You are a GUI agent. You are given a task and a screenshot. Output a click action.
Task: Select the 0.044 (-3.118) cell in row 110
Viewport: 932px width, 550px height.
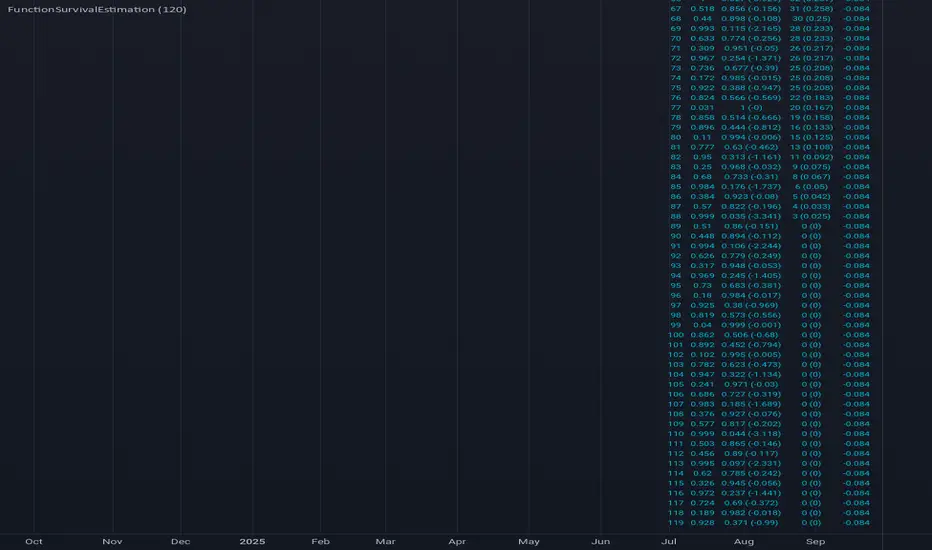coord(751,434)
